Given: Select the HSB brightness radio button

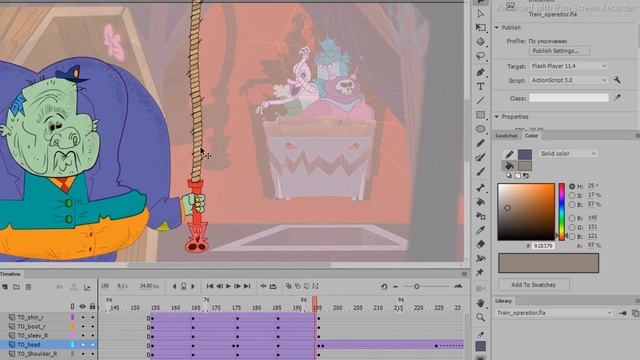Looking at the screenshot, I should [572, 204].
